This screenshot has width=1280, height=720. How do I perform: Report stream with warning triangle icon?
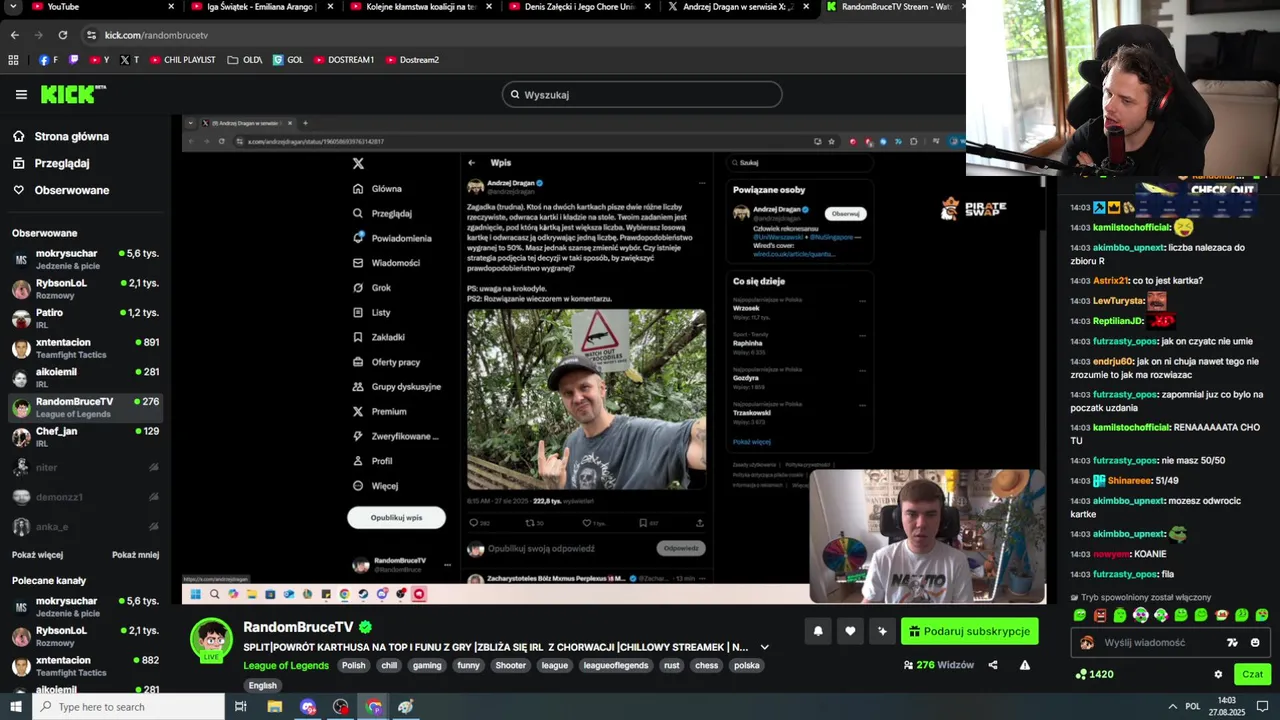pos(1025,665)
